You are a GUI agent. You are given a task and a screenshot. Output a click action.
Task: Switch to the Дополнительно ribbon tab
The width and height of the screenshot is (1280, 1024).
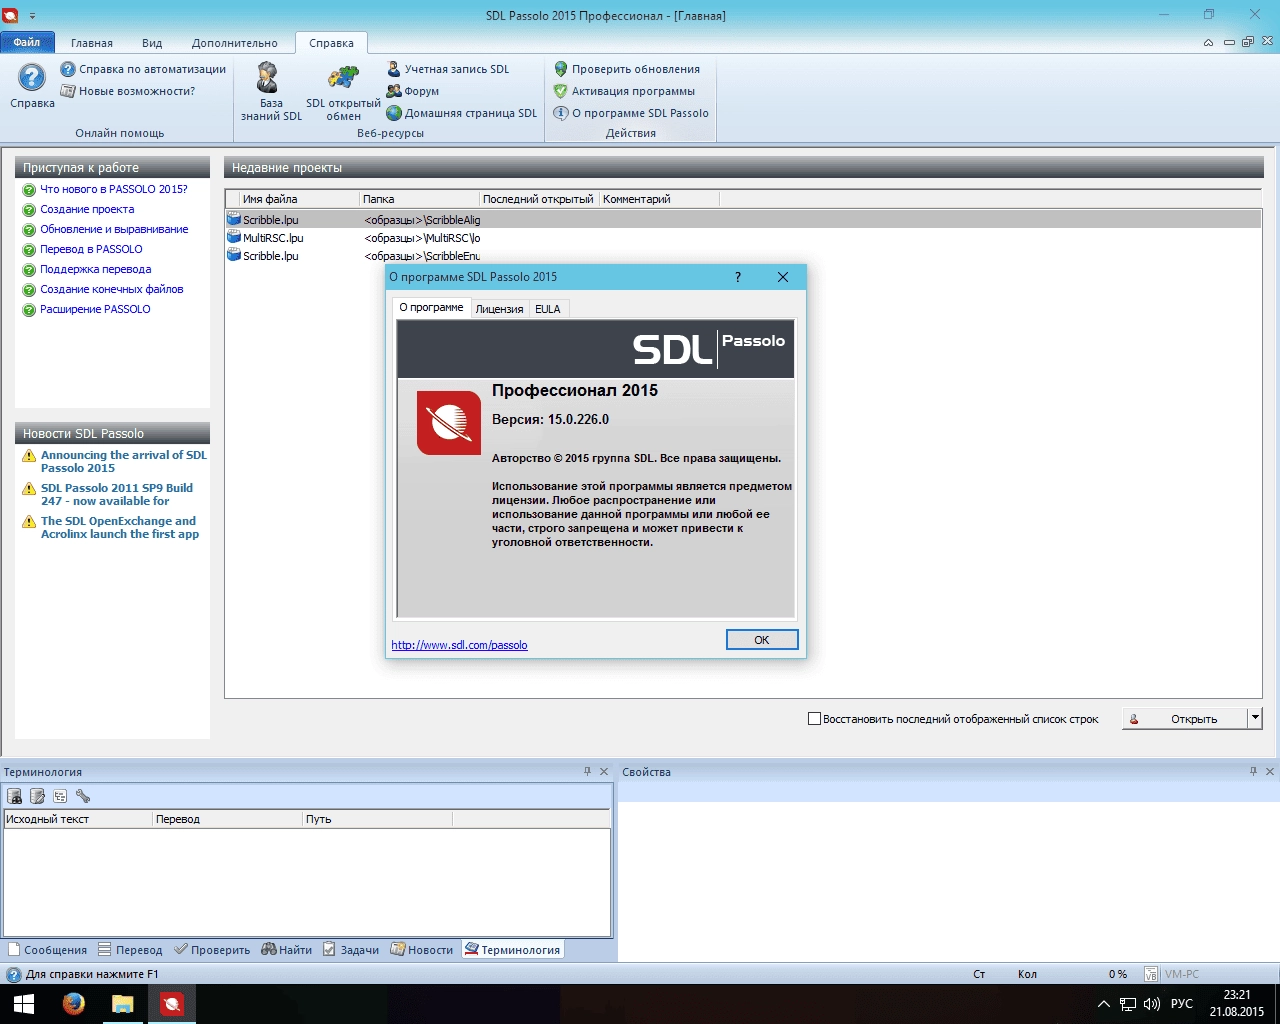[x=235, y=43]
